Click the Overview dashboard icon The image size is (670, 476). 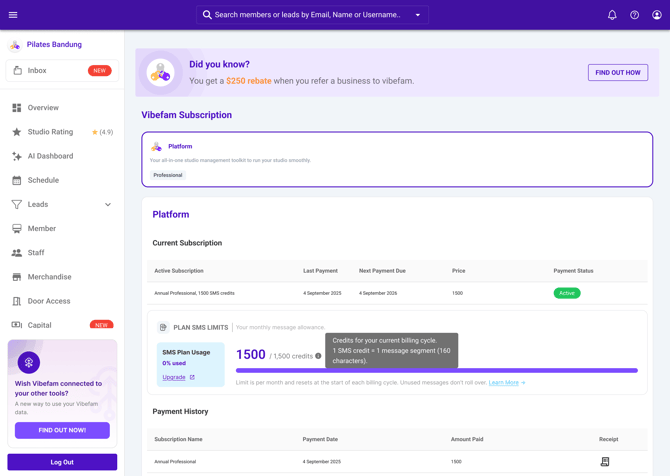[x=17, y=108]
